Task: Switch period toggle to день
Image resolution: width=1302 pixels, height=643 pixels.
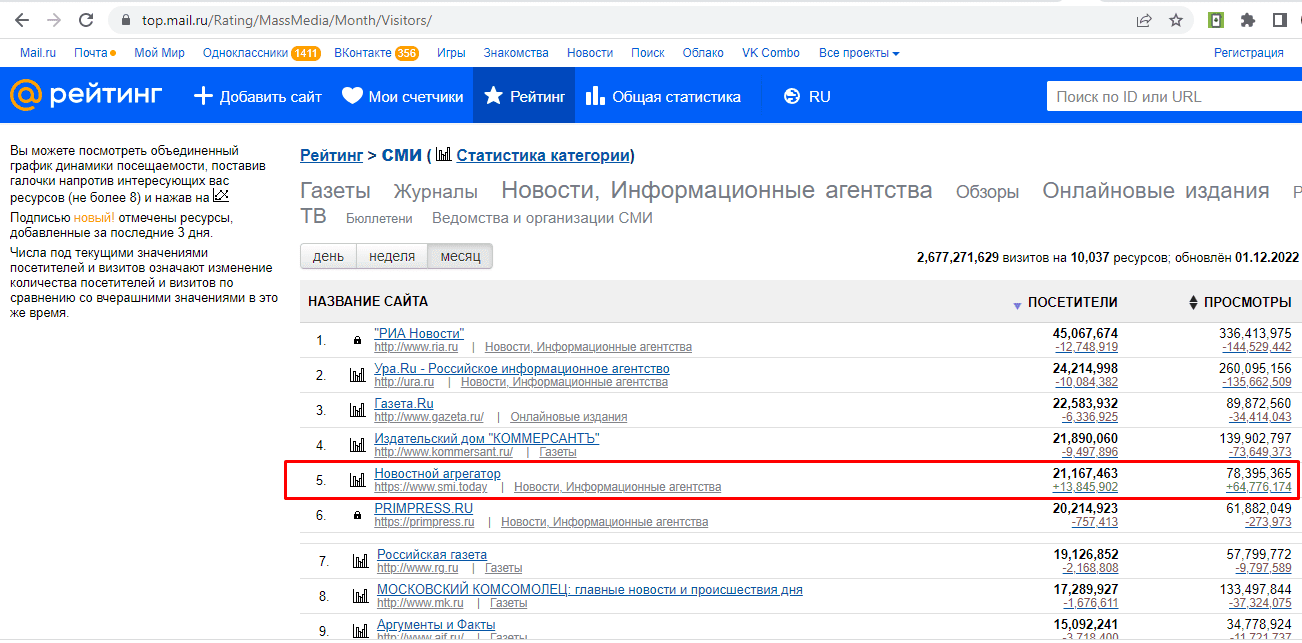Action: [x=328, y=257]
